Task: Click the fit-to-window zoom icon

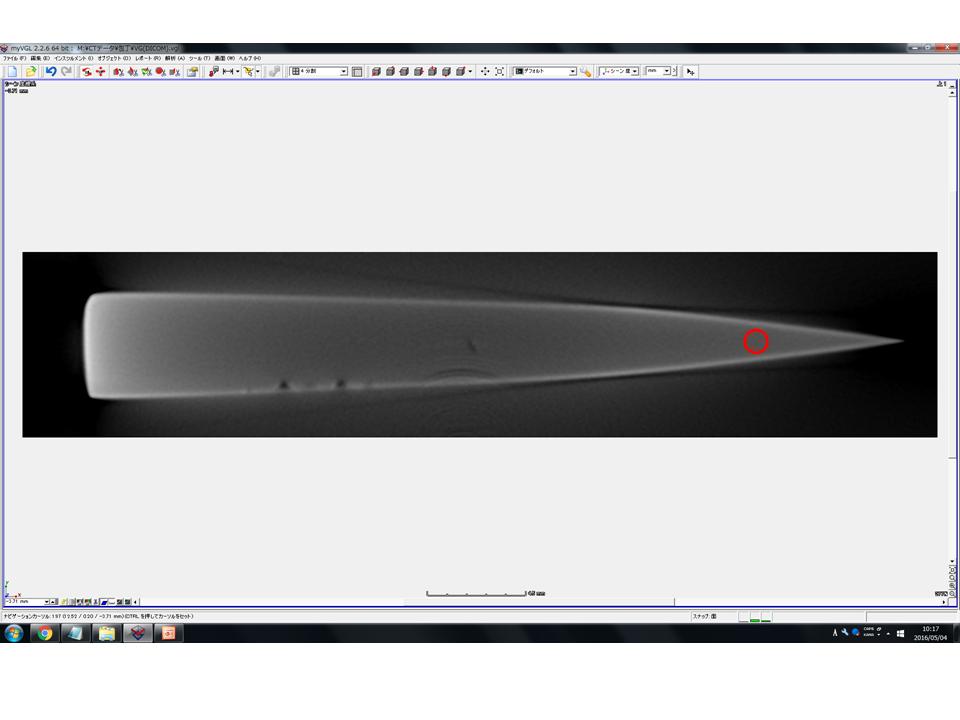Action: click(499, 72)
